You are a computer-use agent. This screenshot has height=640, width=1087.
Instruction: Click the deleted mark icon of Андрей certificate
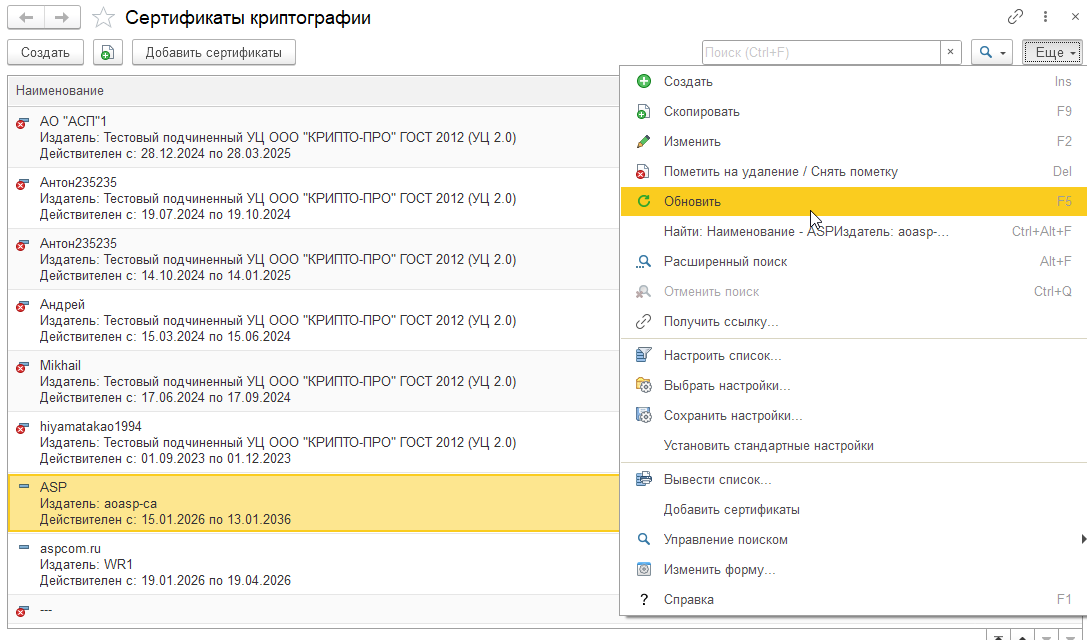click(x=22, y=307)
